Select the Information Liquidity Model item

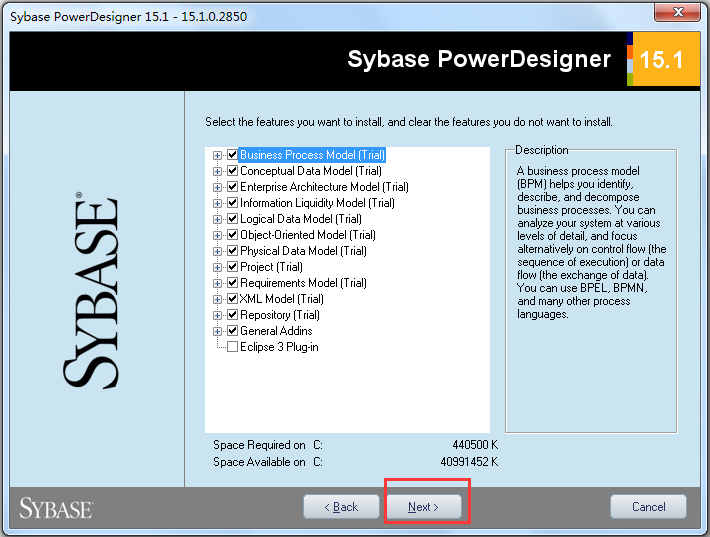(x=317, y=203)
